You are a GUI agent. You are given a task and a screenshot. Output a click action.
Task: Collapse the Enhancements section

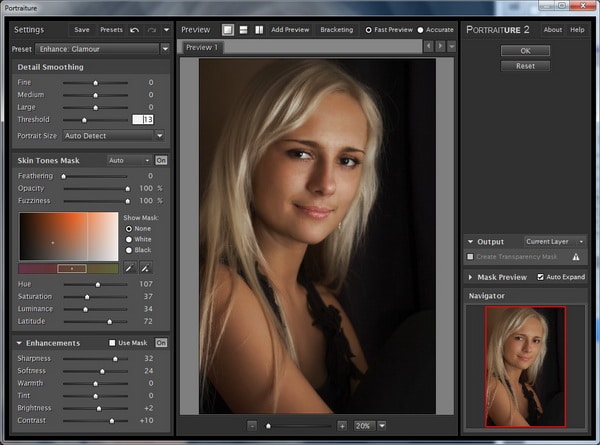click(21, 343)
